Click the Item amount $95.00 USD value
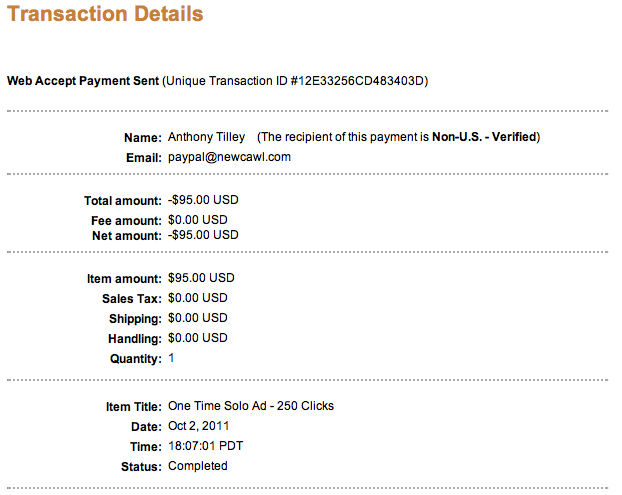 201,278
